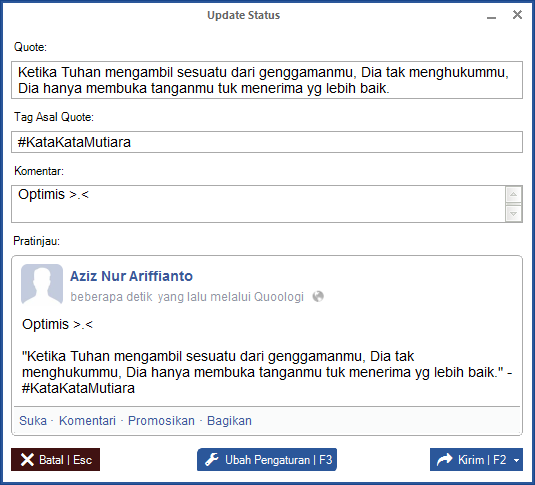The height and width of the screenshot is (485, 535).
Task: Open the Kirim button dropdown arrow
Action: 517,460
